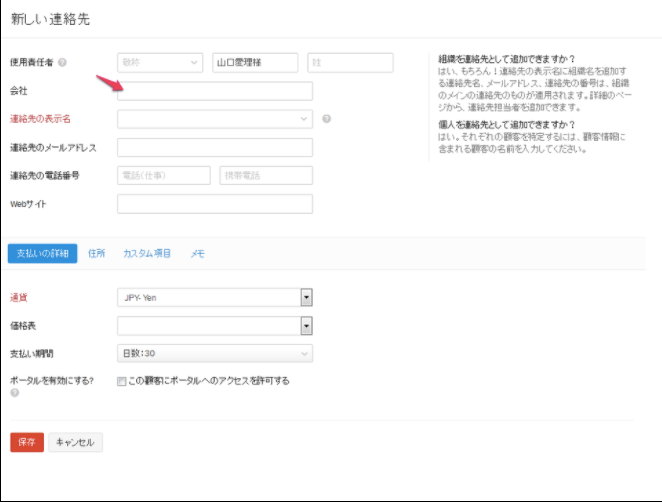The height and width of the screenshot is (502, 662).
Task: Switch to the 住所 tab
Action: click(97, 254)
